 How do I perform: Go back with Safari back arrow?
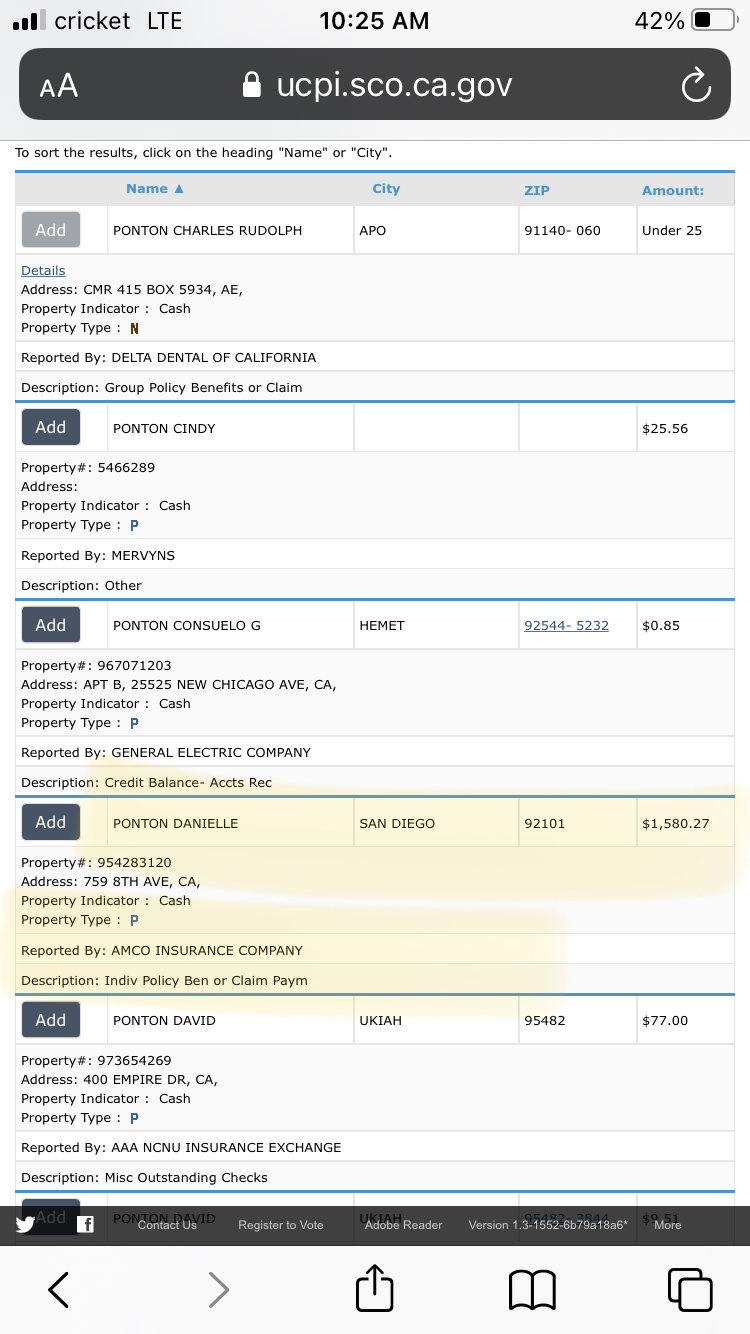tap(58, 1289)
